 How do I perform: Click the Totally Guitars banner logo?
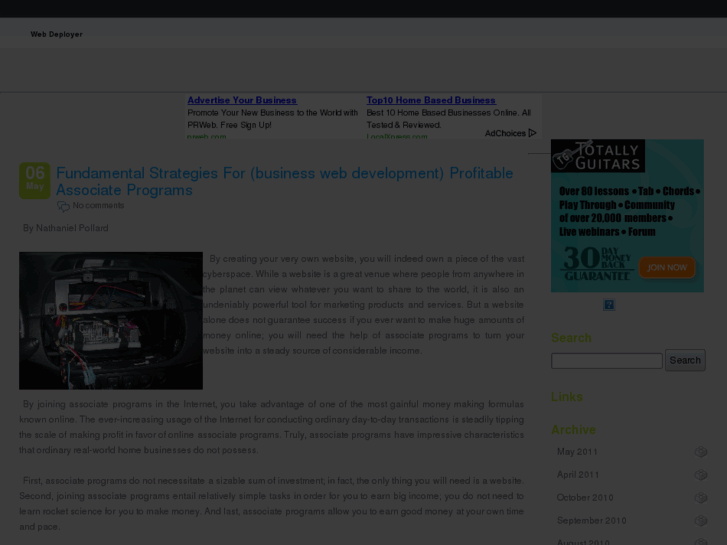598,156
